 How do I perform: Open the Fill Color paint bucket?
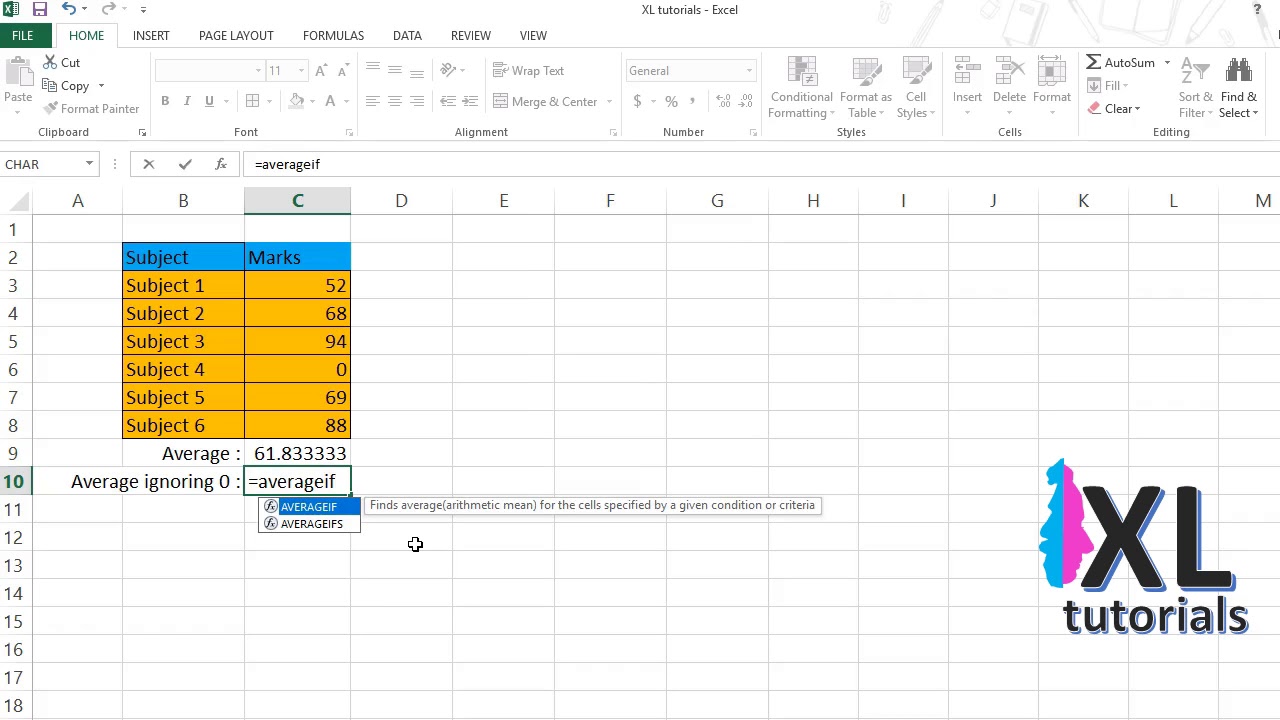tap(296, 101)
